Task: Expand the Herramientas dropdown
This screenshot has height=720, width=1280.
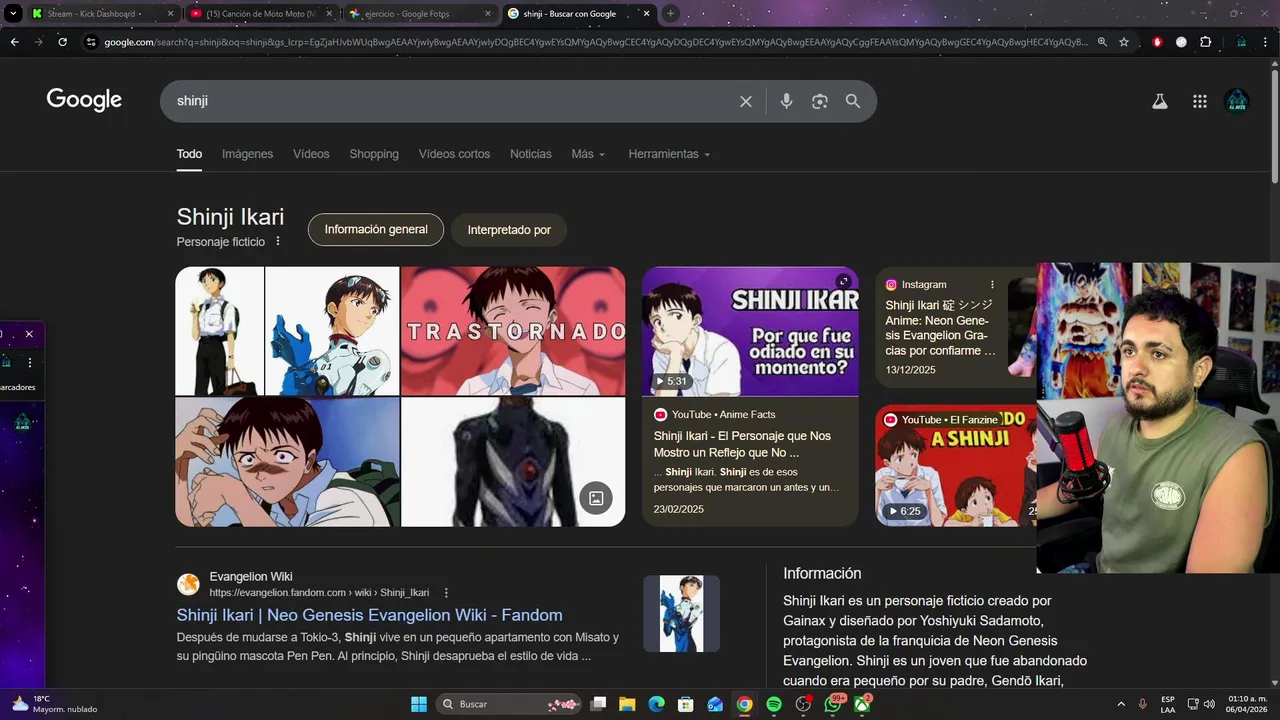Action: point(669,154)
